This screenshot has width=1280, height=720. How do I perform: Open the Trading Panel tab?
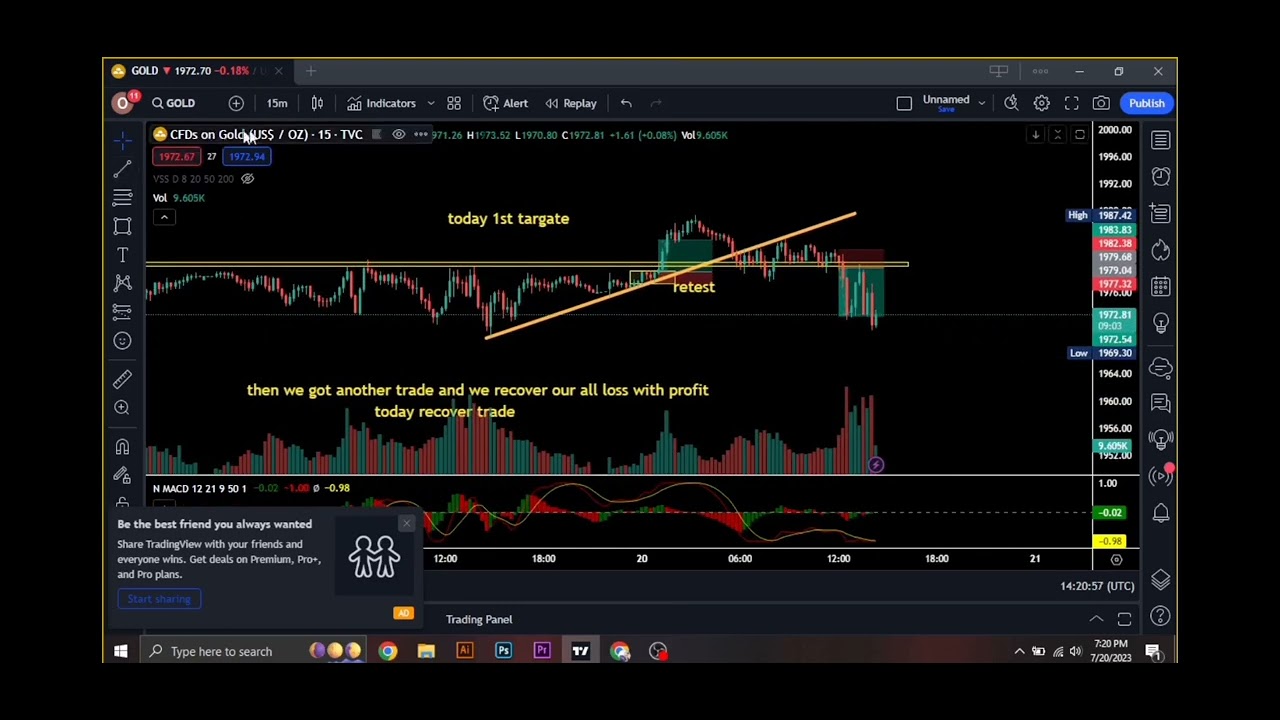[479, 619]
